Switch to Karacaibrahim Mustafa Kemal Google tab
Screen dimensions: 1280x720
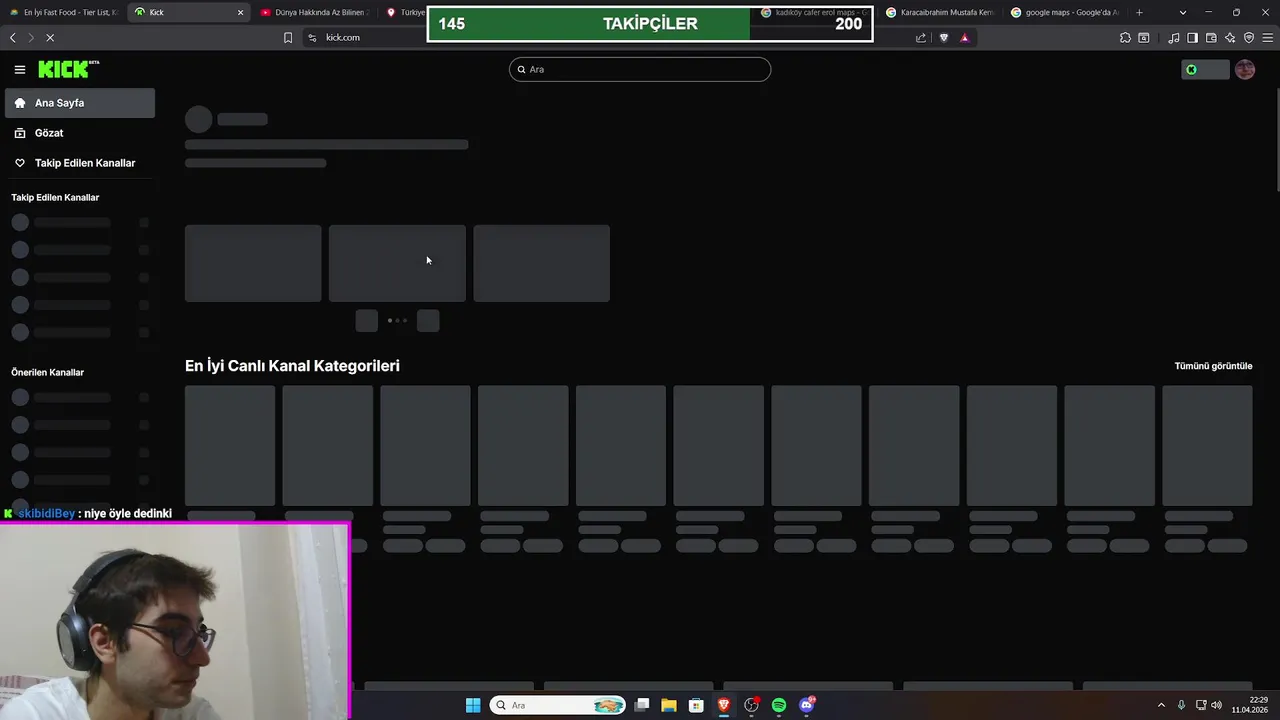coord(939,12)
